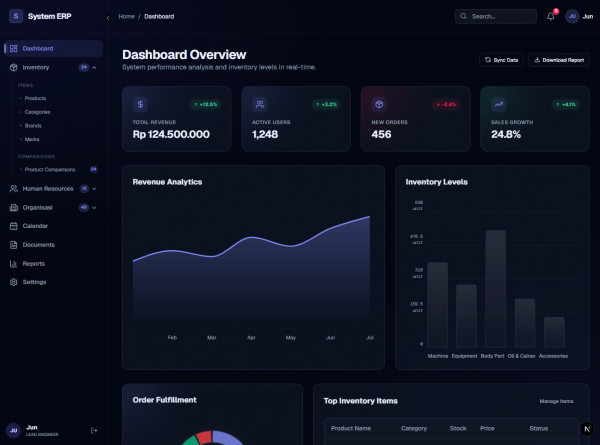
Task: Click the JU avatar in the top bar
Action: [x=572, y=16]
